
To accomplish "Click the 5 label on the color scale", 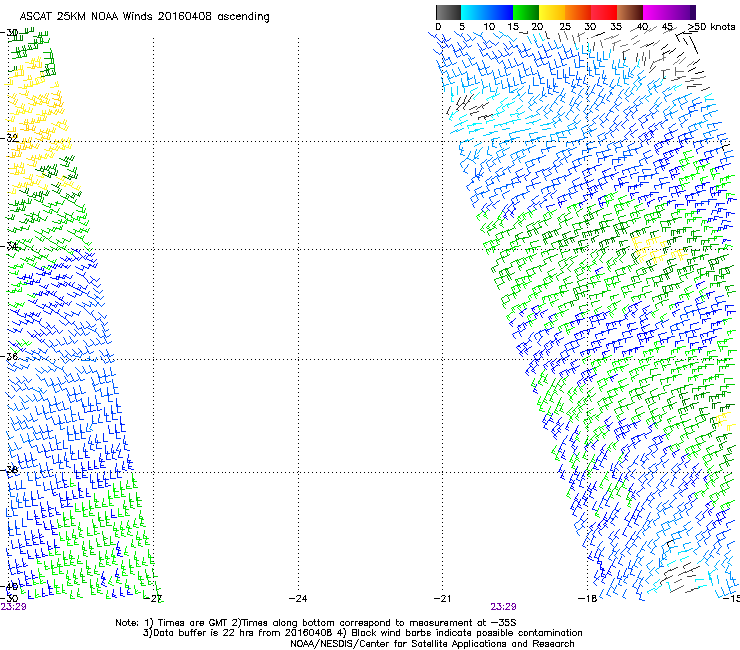I will [x=462, y=27].
